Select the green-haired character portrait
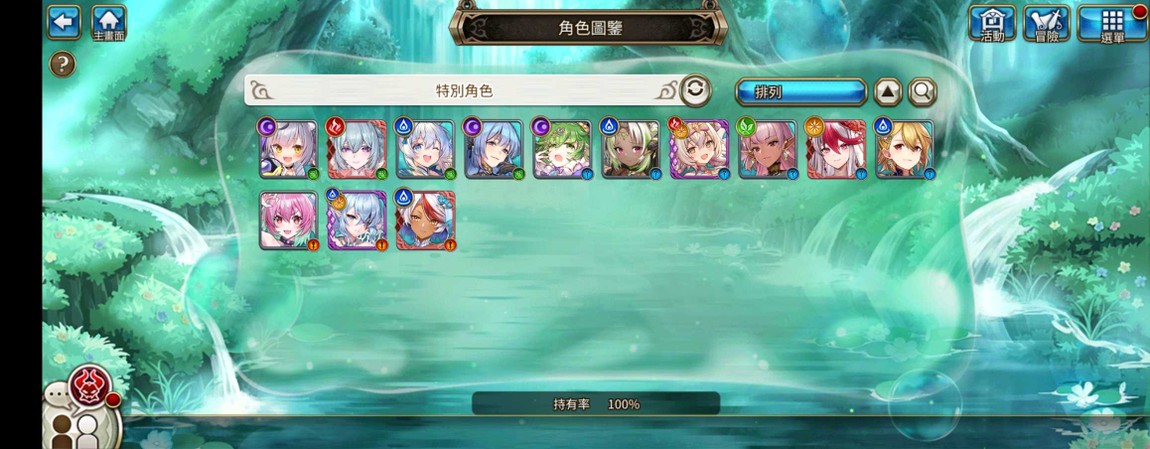Screen dimensions: 1150x449 point(562,149)
